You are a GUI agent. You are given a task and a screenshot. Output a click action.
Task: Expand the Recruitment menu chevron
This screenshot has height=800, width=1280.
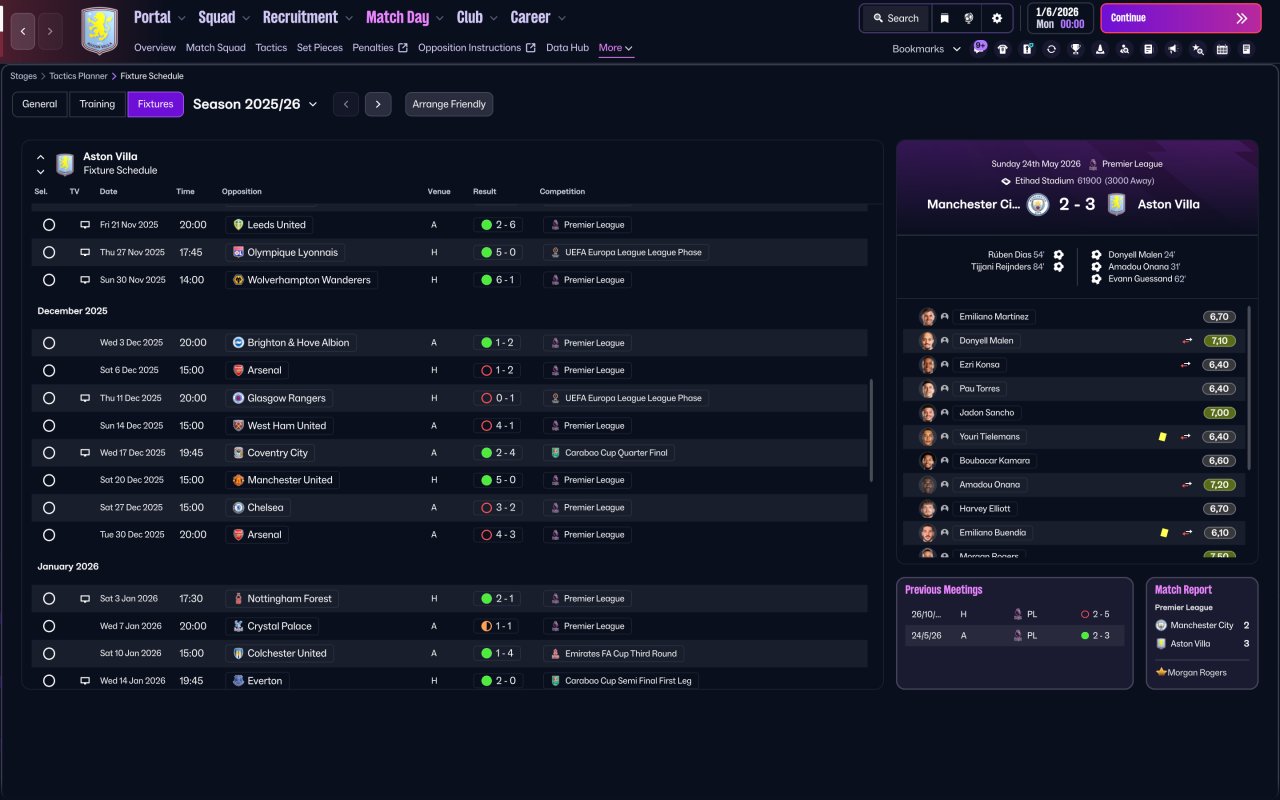tap(348, 18)
